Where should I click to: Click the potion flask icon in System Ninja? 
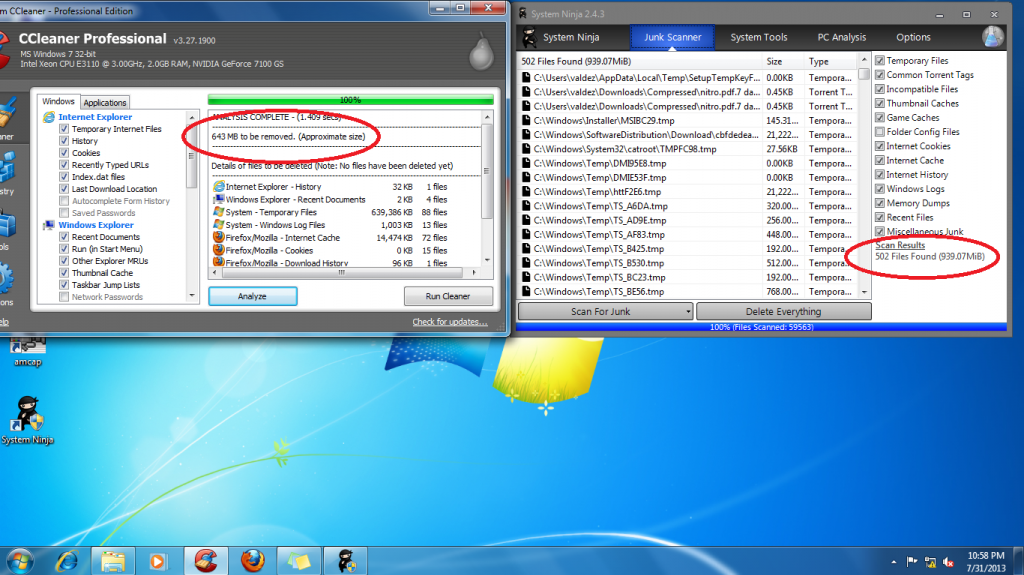pos(991,37)
